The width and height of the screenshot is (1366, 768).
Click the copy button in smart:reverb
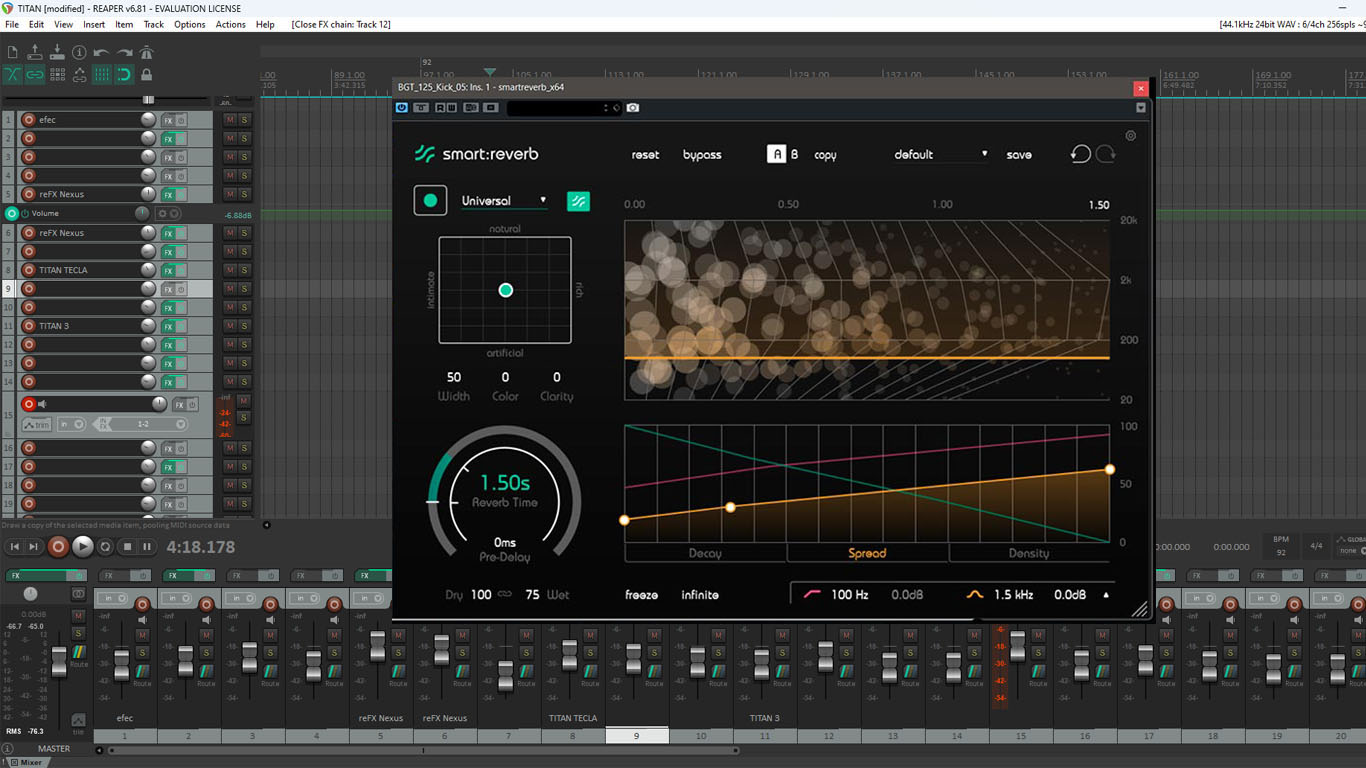click(x=825, y=155)
